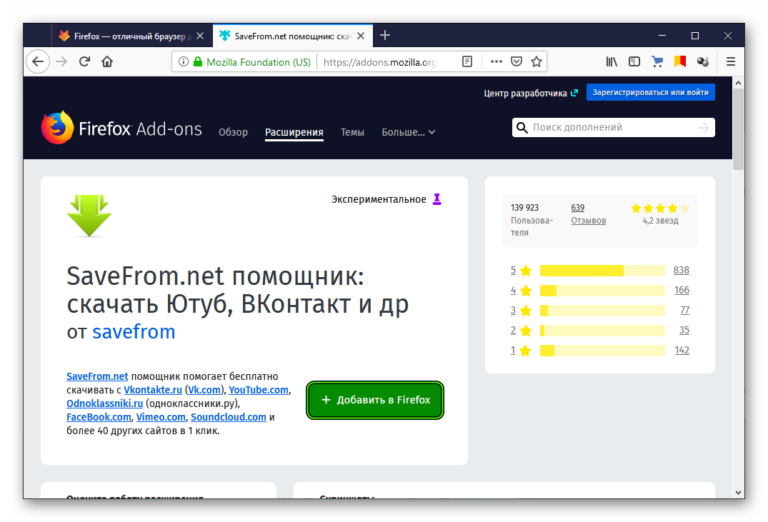Image resolution: width=768 pixels, height=522 pixels.
Task: Click Зарегистрироваться или войти button
Action: pos(650,92)
